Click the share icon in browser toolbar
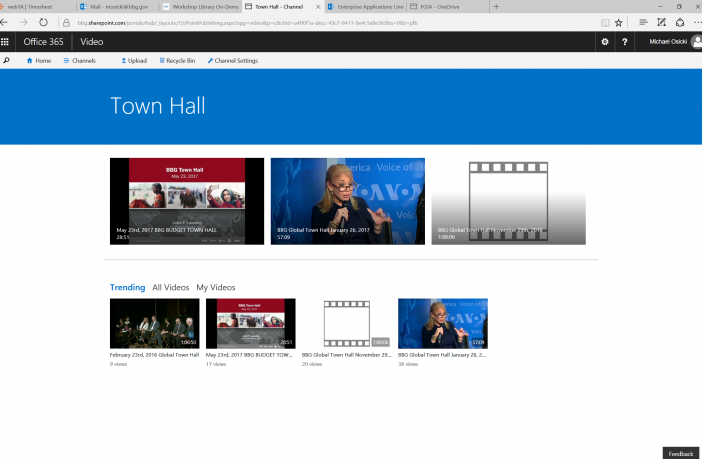 [x=680, y=22]
